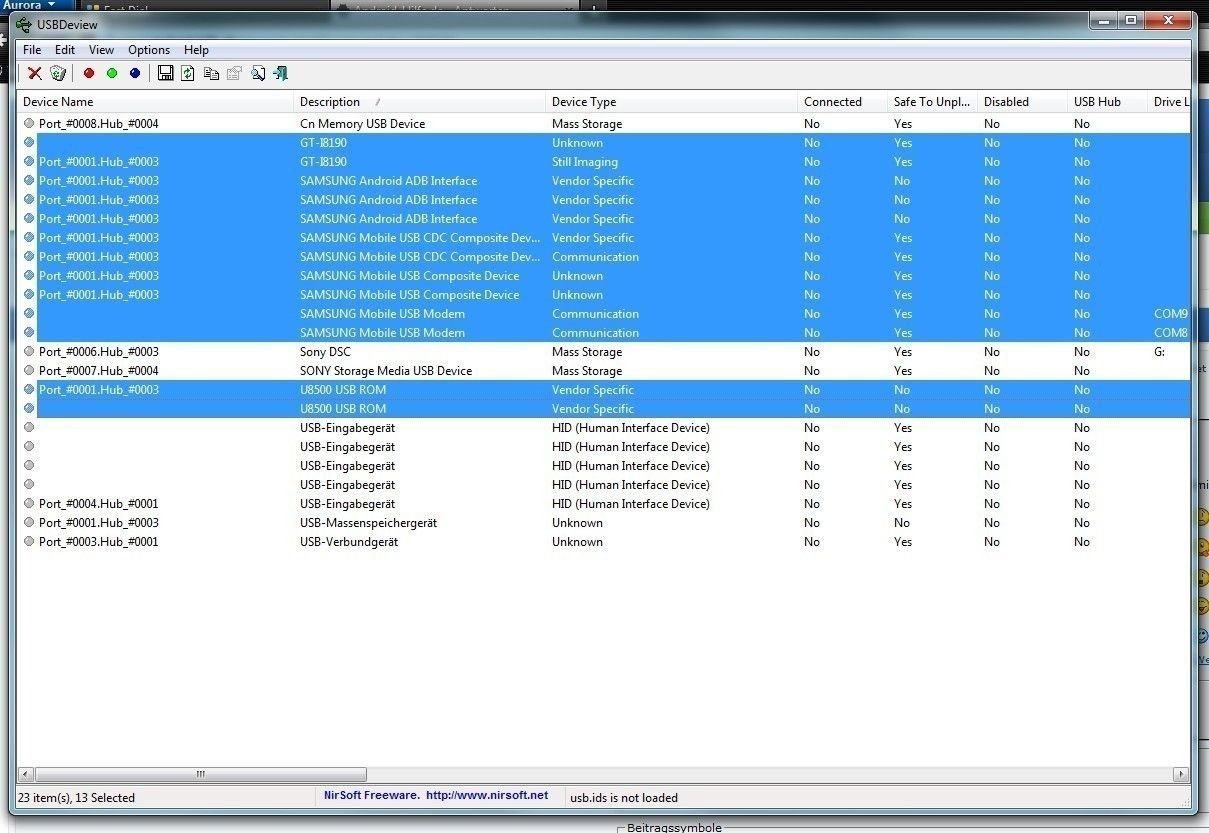Click the green Enable devices icon
This screenshot has height=833, width=1209.
tap(112, 73)
